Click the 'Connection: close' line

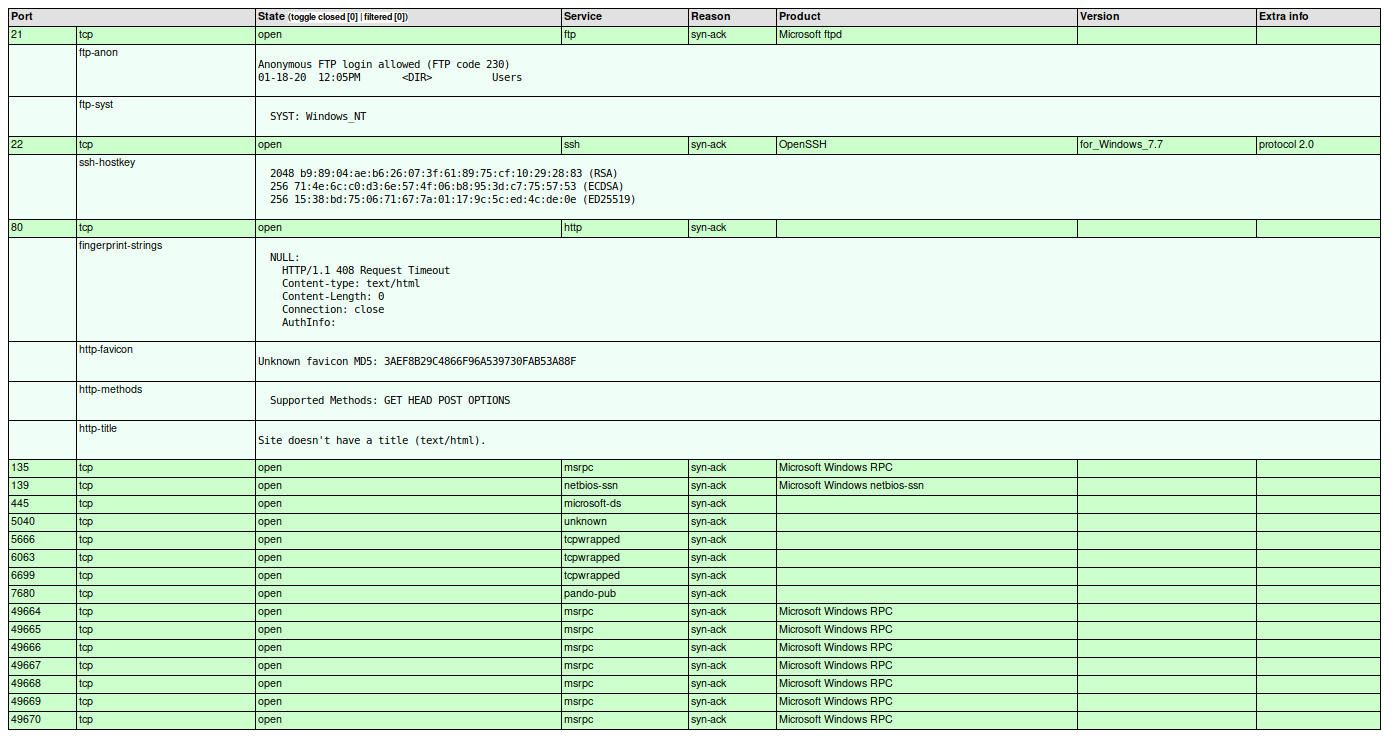(333, 310)
